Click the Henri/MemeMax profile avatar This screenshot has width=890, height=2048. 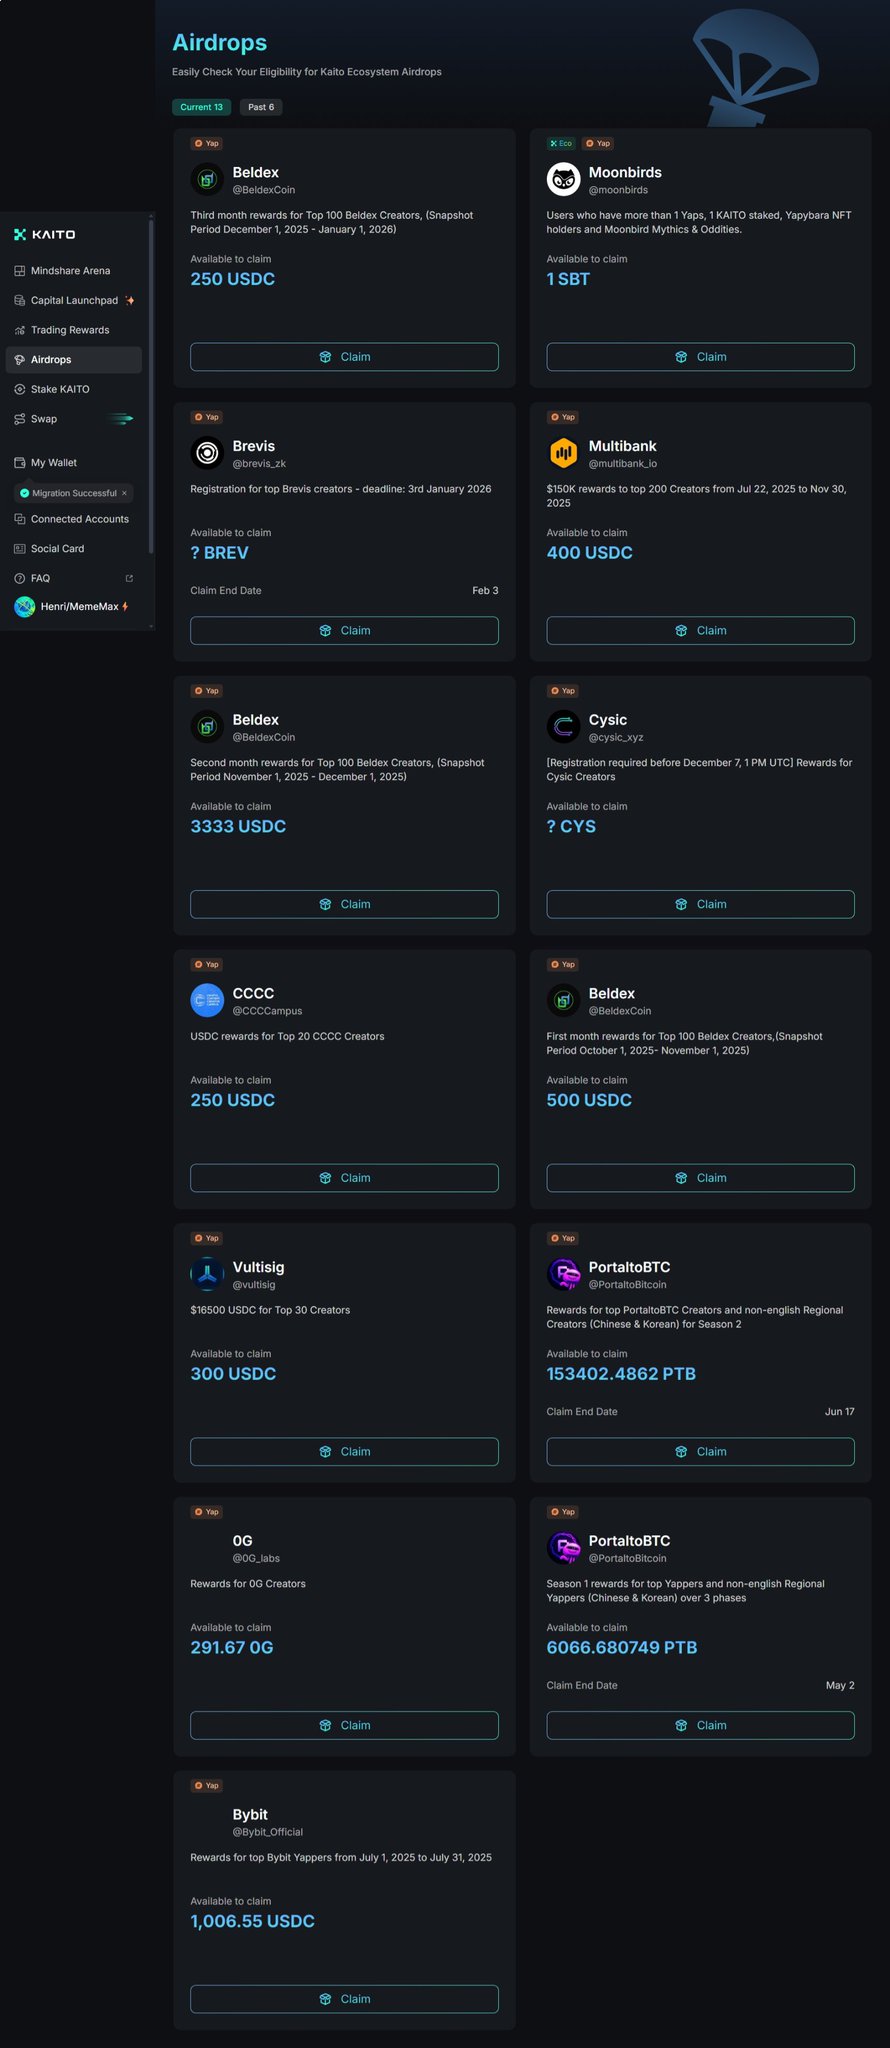[24, 607]
